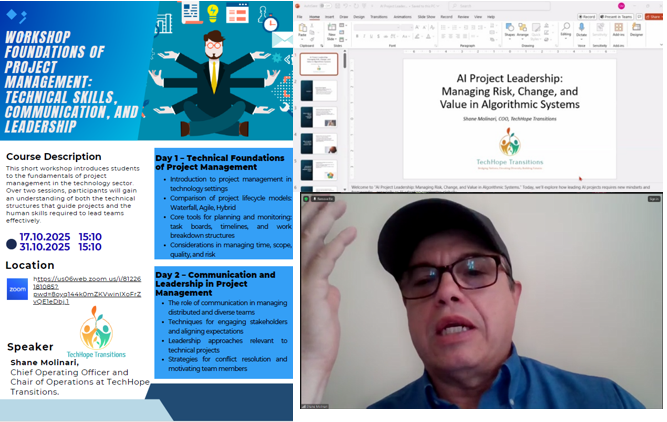Click the New Slide icon
This screenshot has width=667, height=422.
point(332,29)
